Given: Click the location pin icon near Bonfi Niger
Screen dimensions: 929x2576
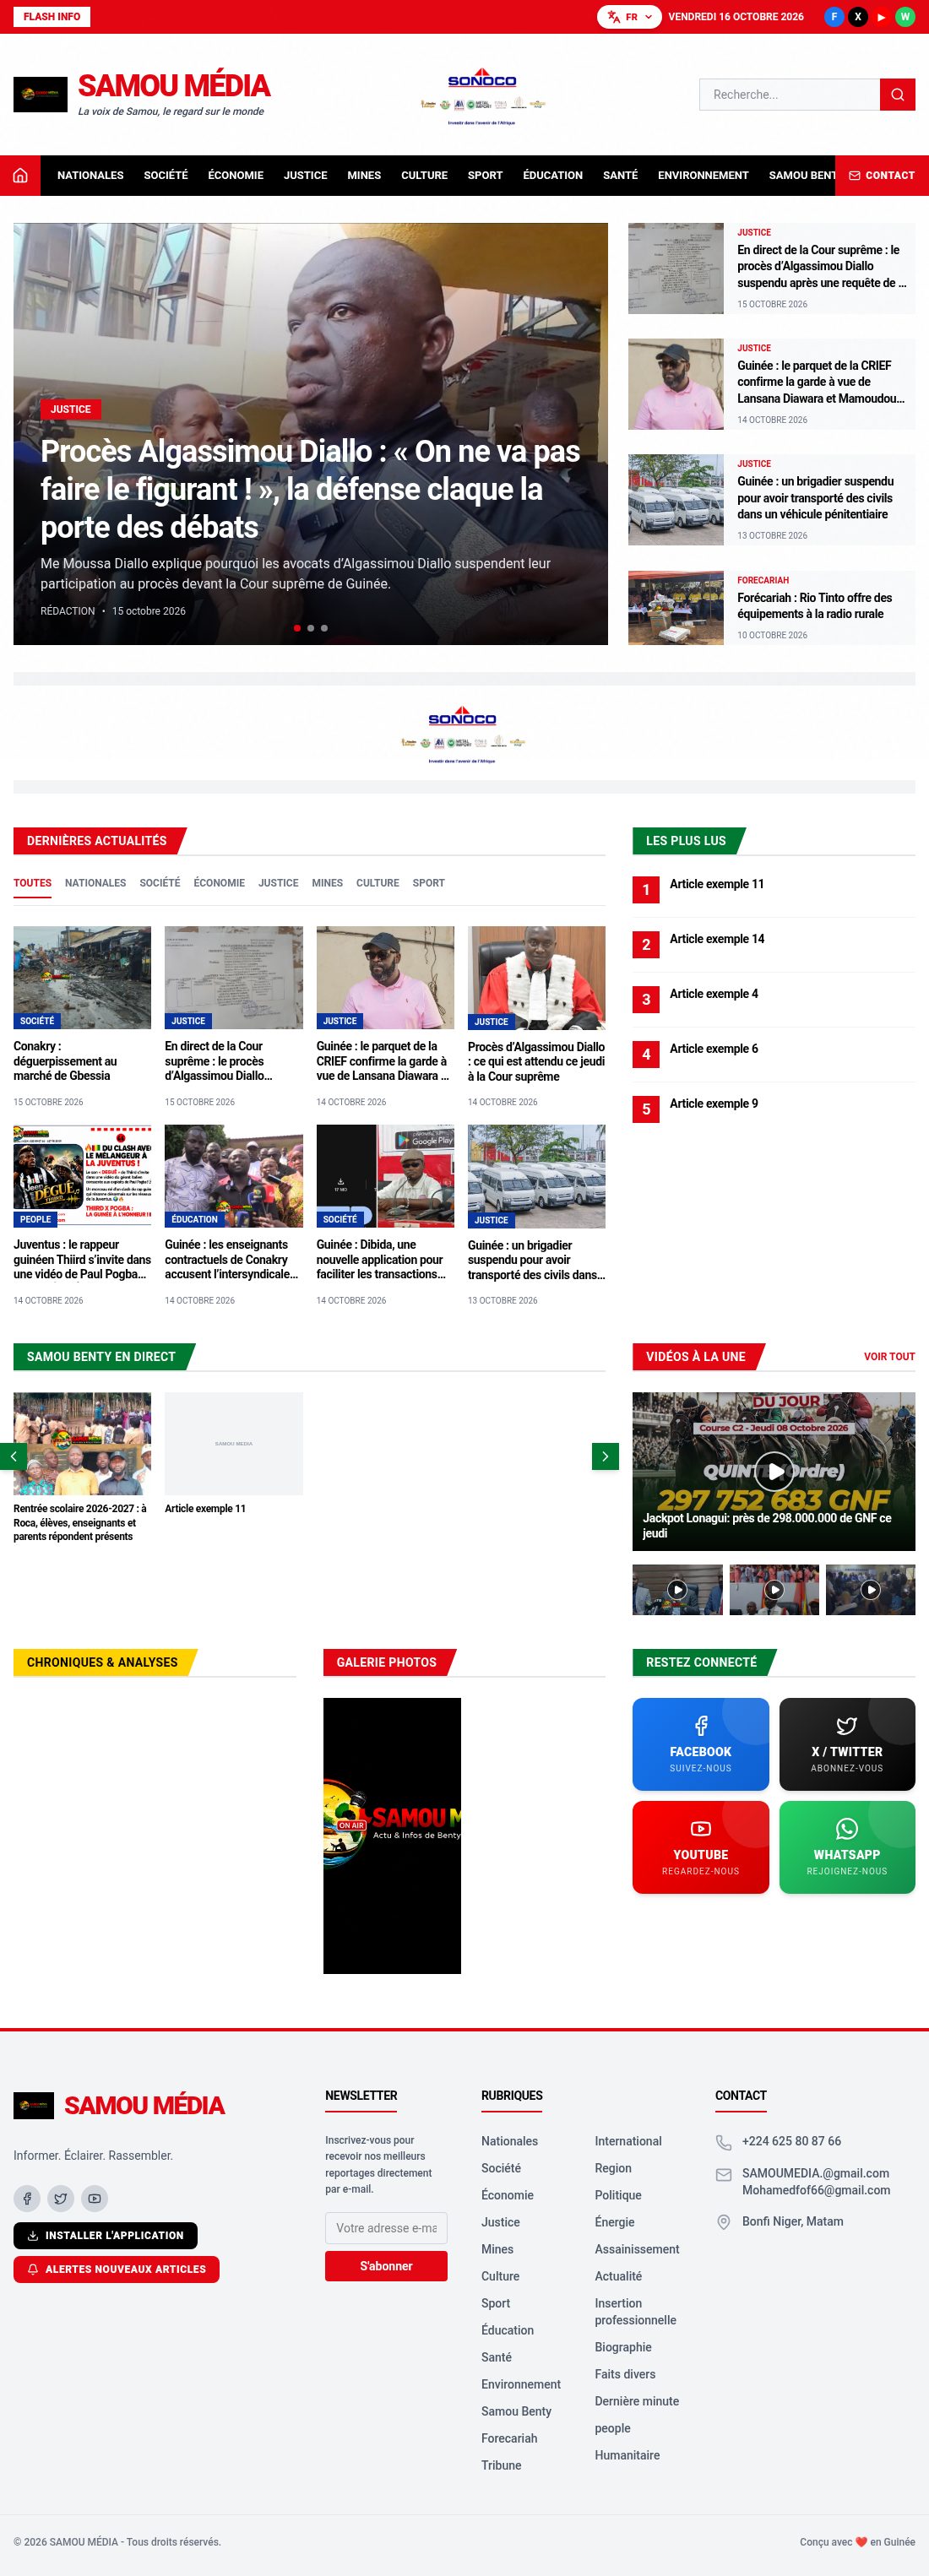Looking at the screenshot, I should pos(724,2222).
